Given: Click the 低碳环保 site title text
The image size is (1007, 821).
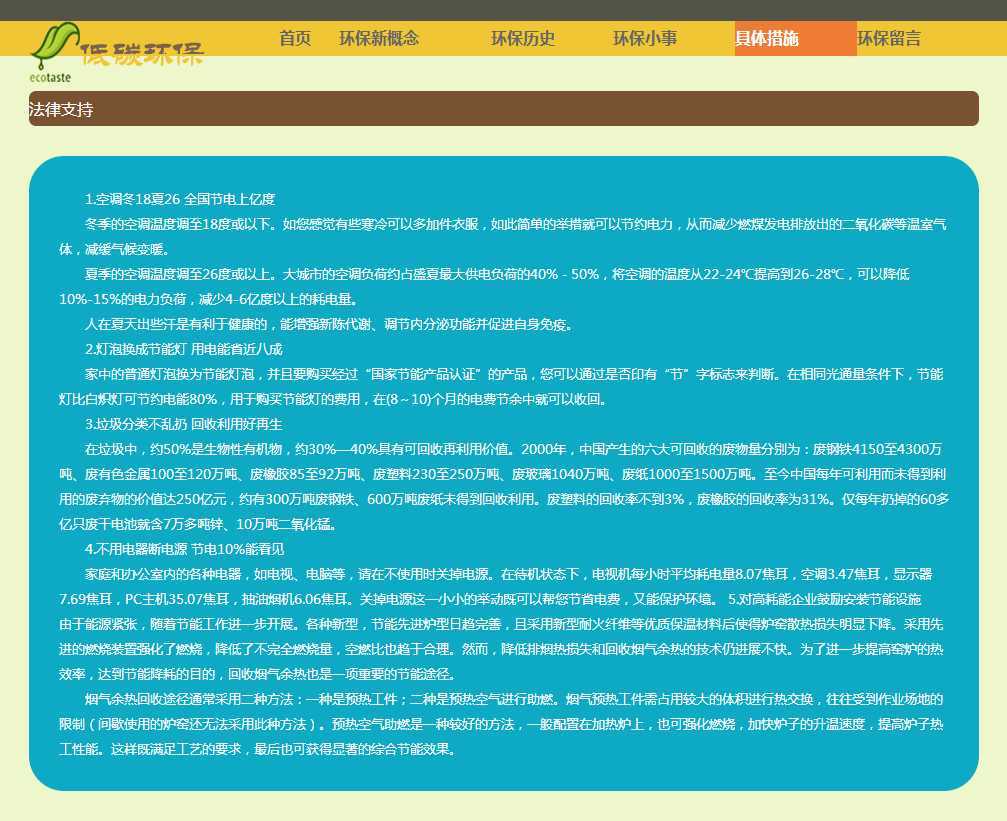Looking at the screenshot, I should point(142,54).
